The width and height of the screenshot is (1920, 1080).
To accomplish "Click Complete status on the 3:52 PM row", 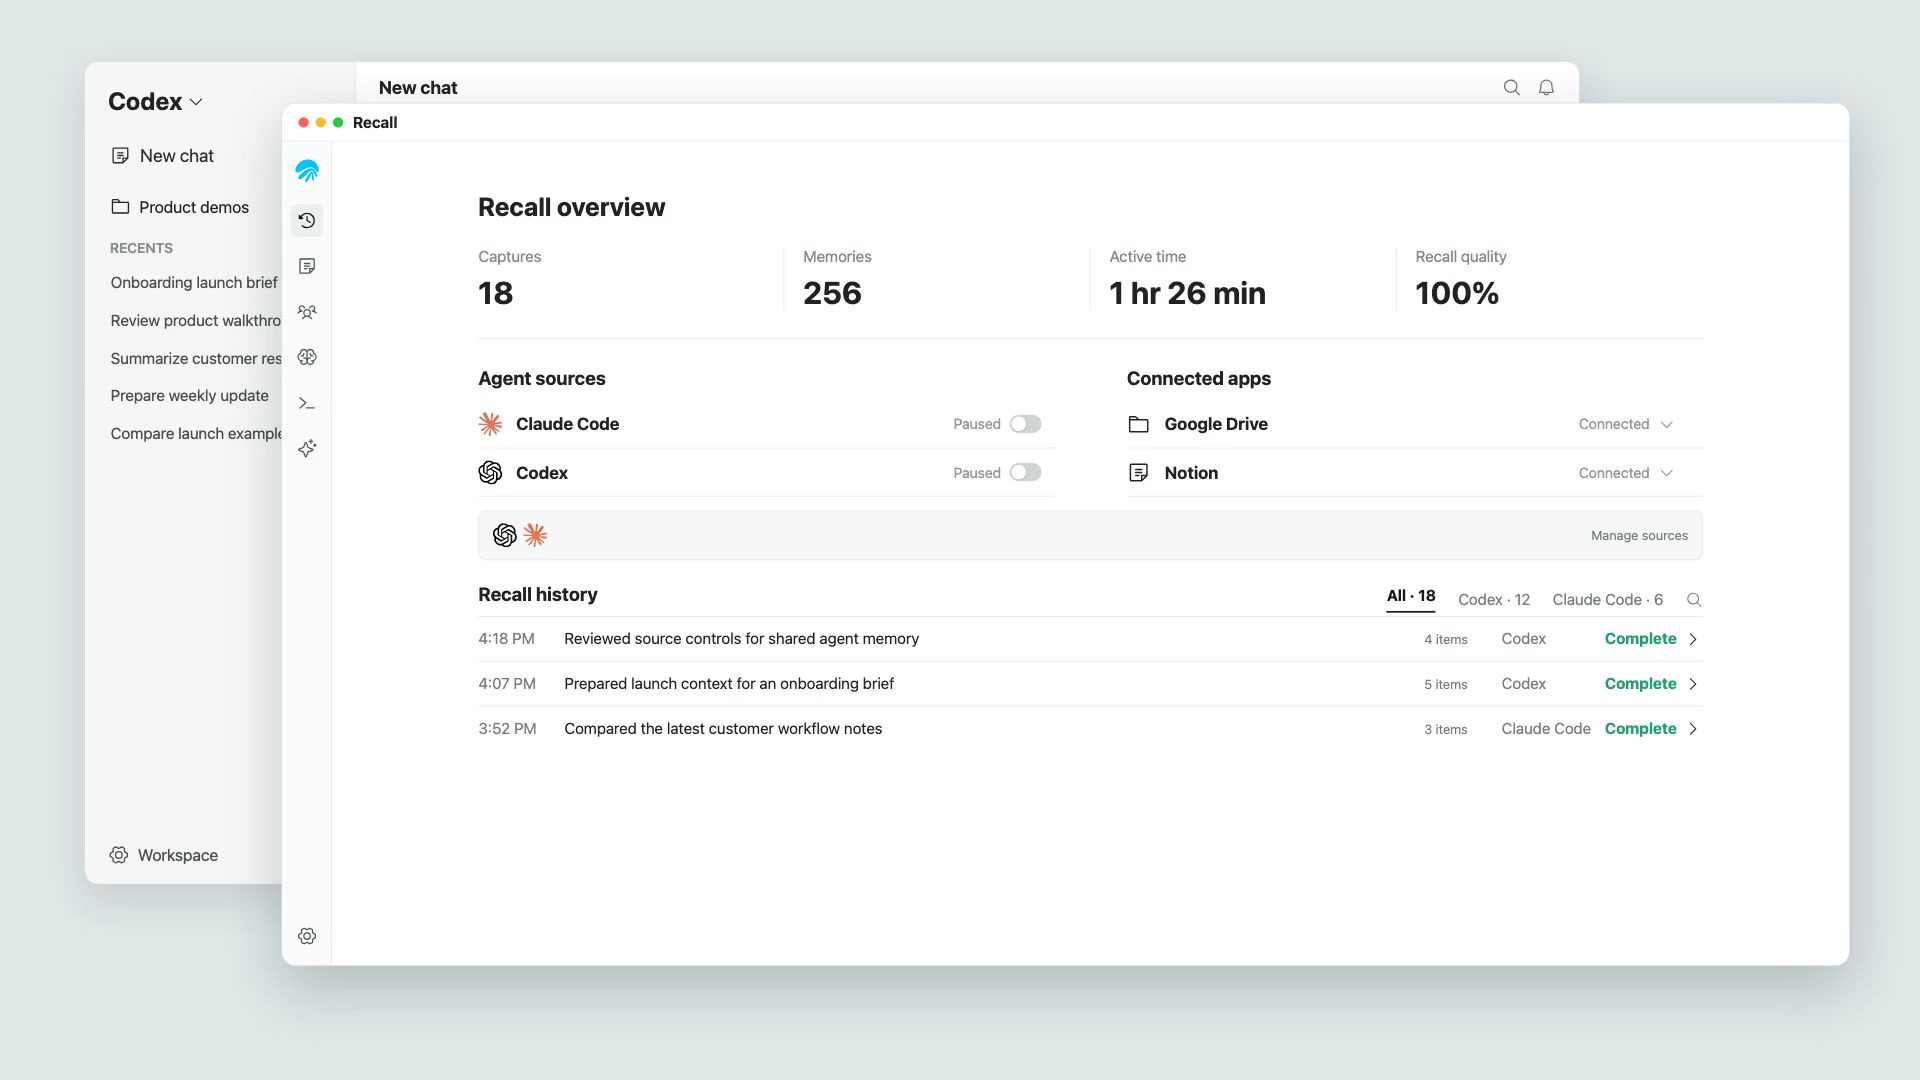I will pyautogui.click(x=1640, y=729).
